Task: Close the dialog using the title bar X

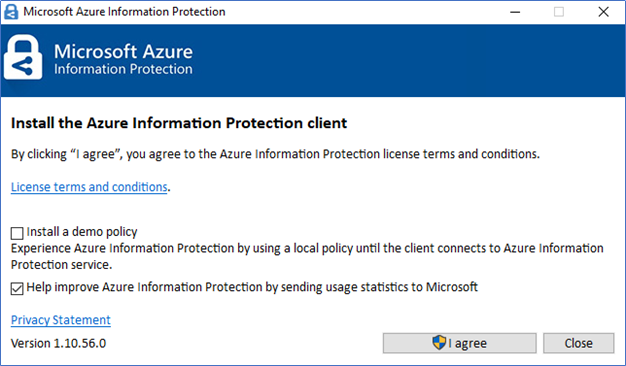Action: (604, 12)
